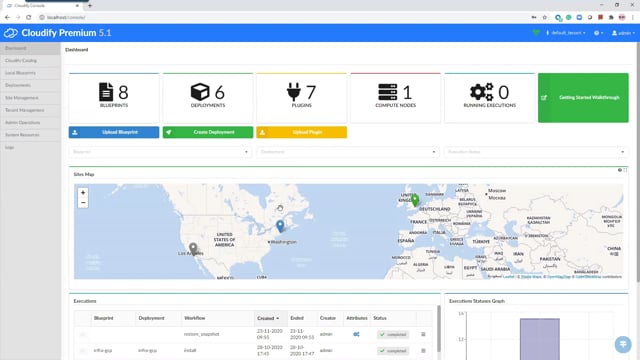Click the Plugins plug icon
This screenshot has width=640, height=360.
click(x=293, y=92)
